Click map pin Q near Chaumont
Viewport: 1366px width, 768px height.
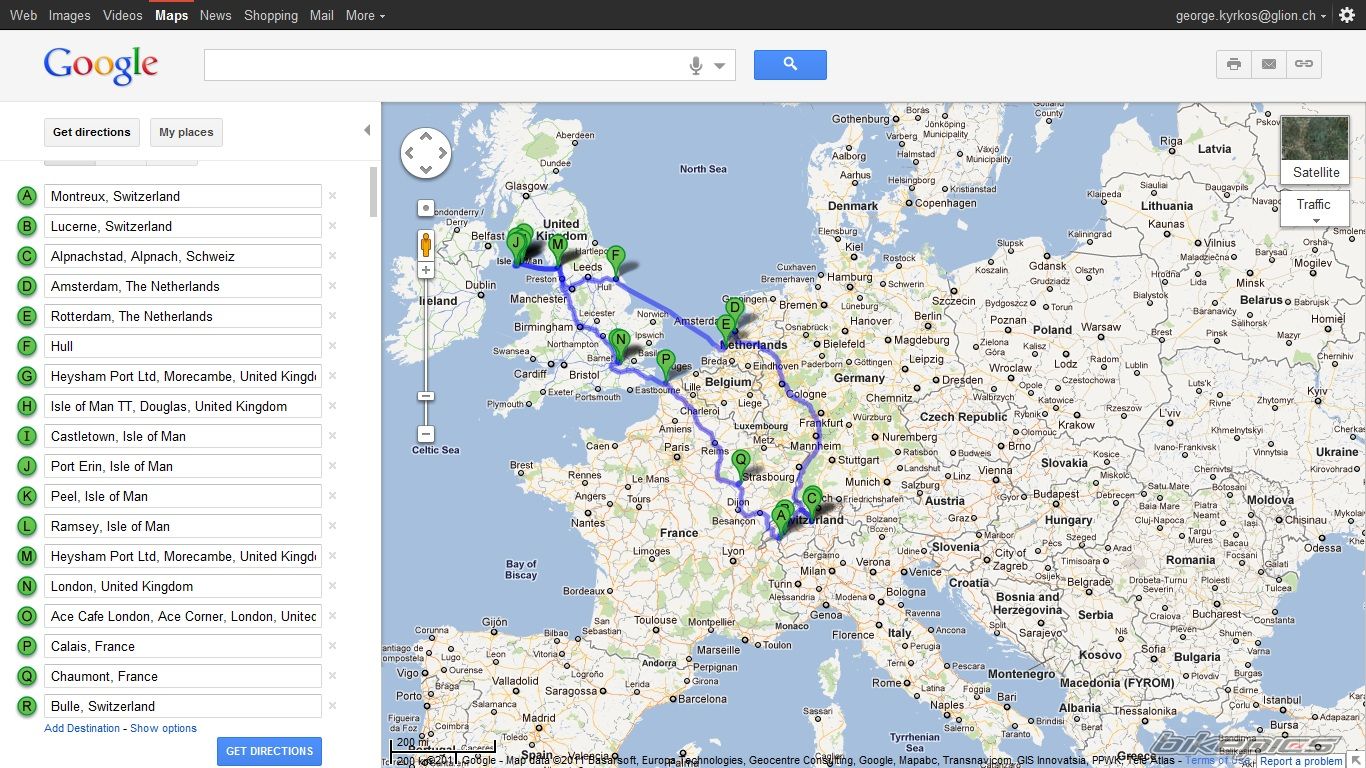point(740,464)
